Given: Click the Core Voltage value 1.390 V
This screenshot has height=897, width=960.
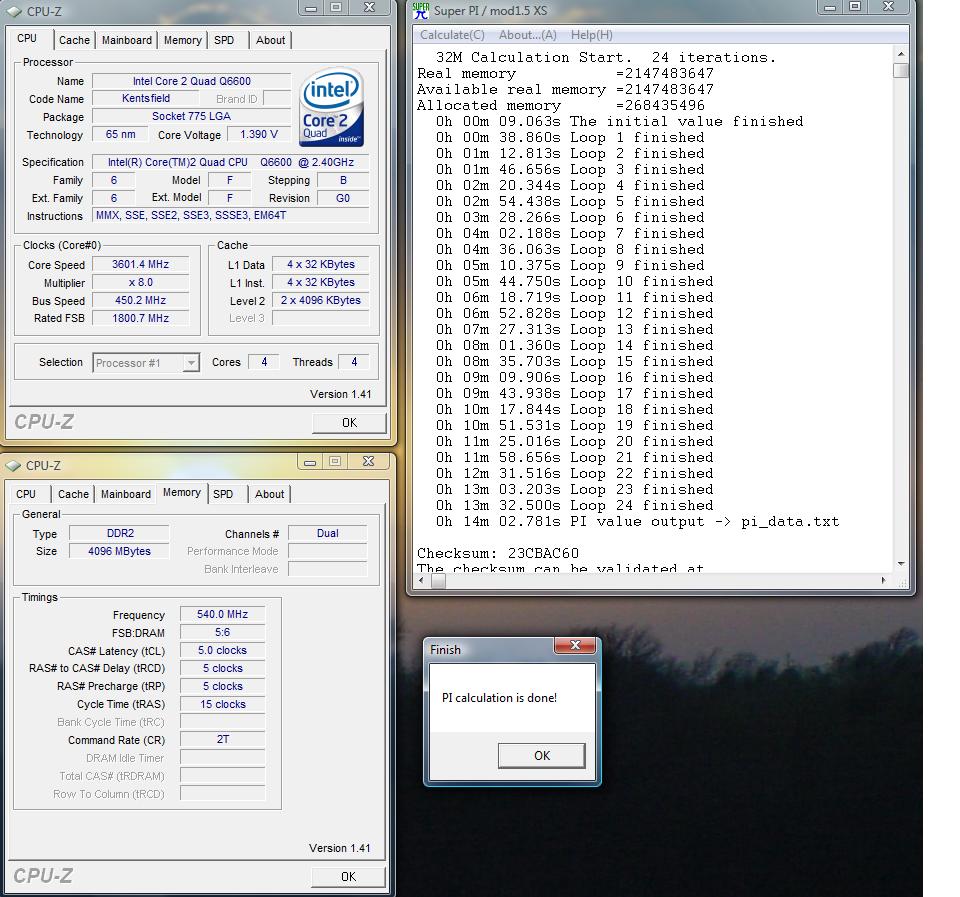Looking at the screenshot, I should (258, 135).
